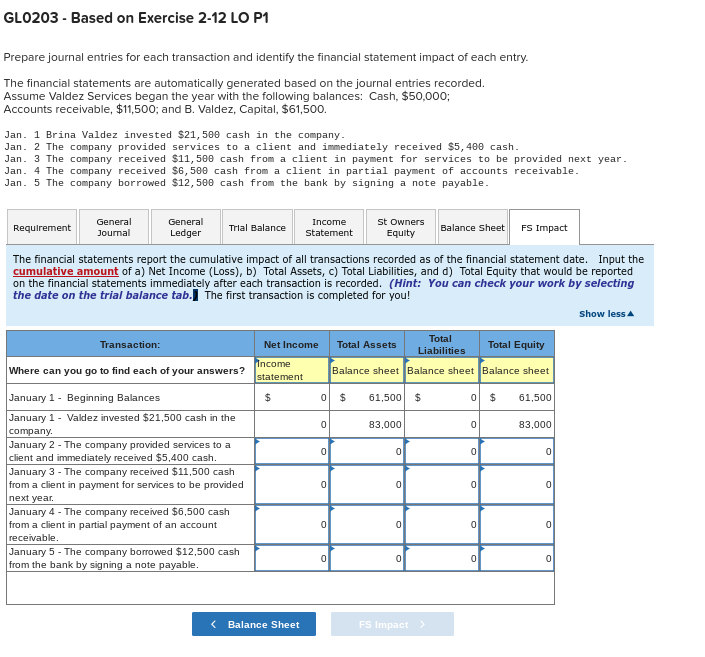Open the Total Equity source dropdown
Image resolution: width=705 pixels, height=657 pixels.
pyautogui.click(x=517, y=370)
